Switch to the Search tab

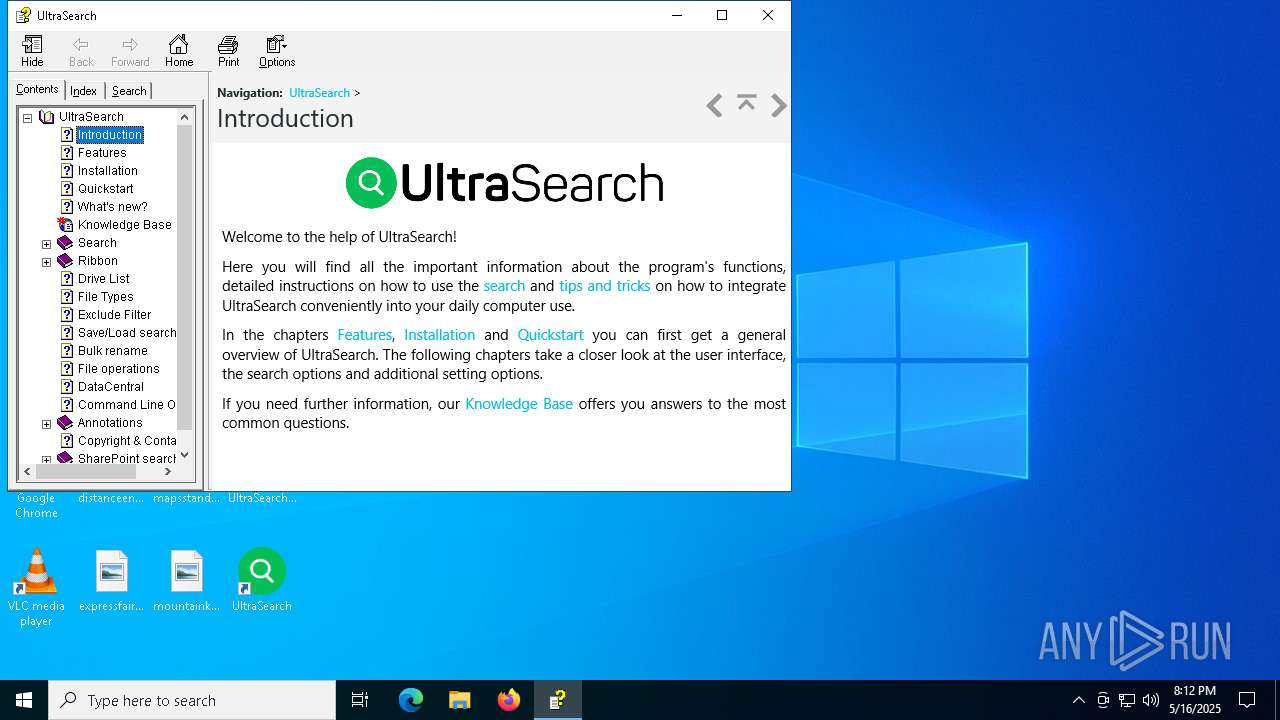[x=129, y=91]
